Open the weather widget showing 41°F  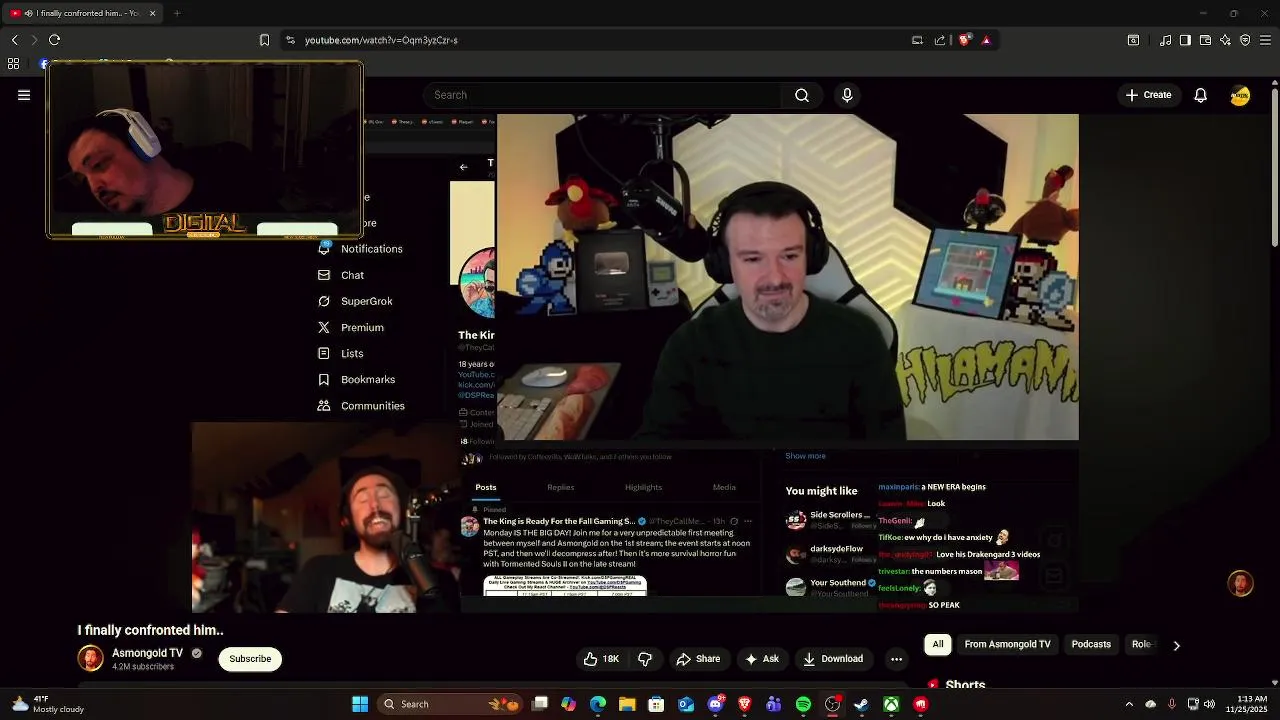[50, 704]
